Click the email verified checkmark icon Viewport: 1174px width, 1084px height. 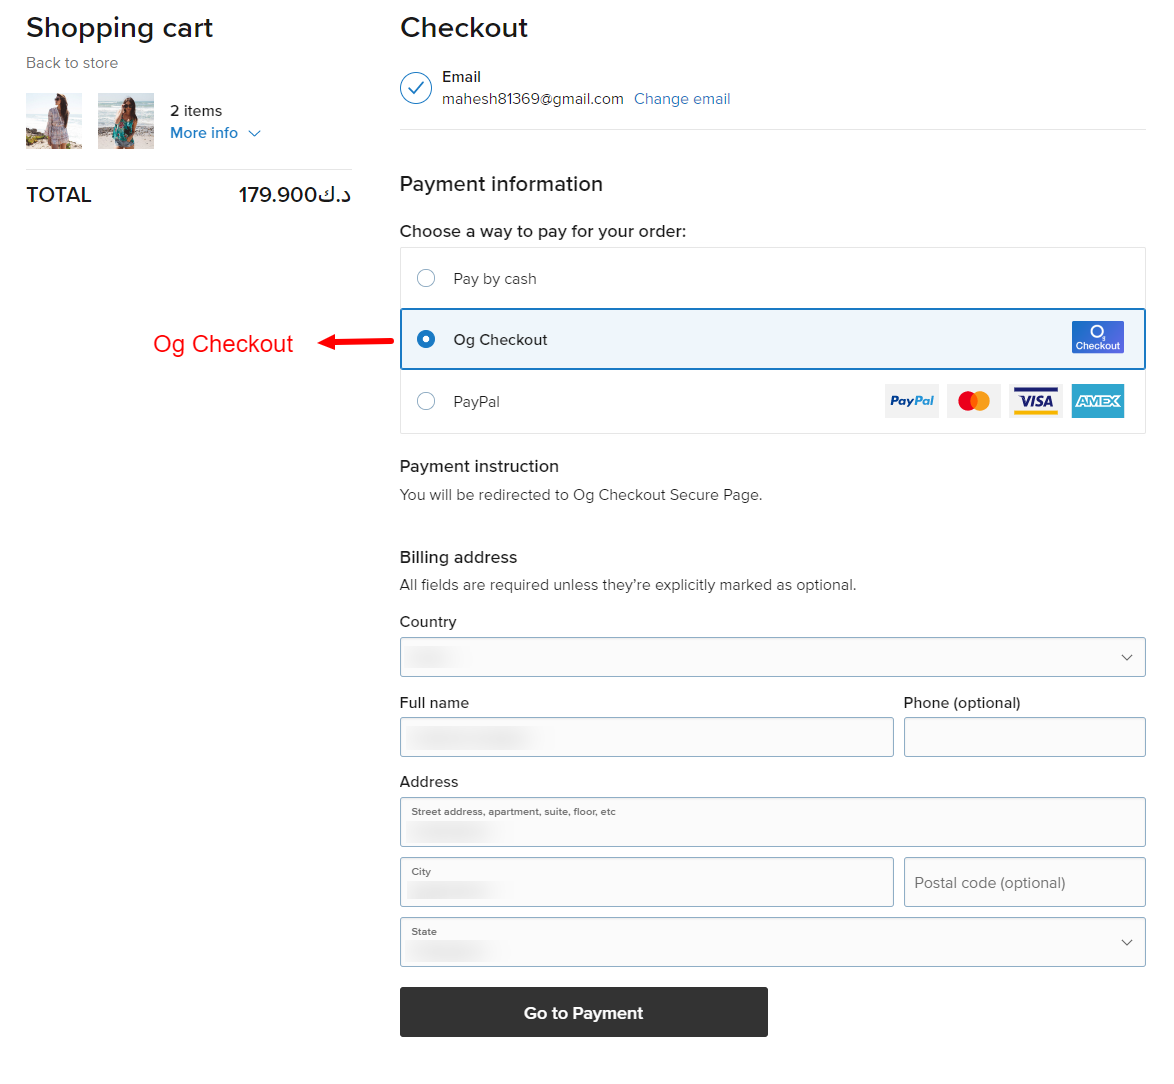pos(416,88)
